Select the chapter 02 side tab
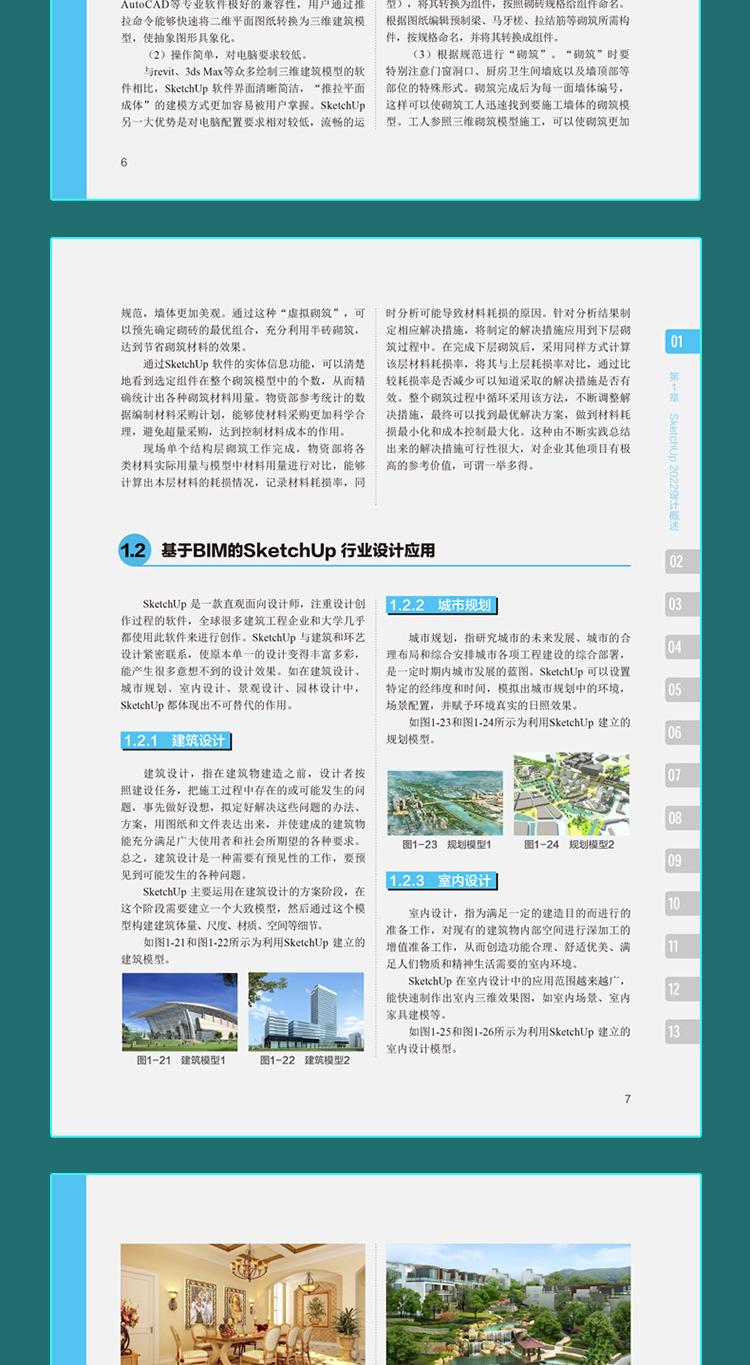The image size is (750, 1365). pos(682,561)
